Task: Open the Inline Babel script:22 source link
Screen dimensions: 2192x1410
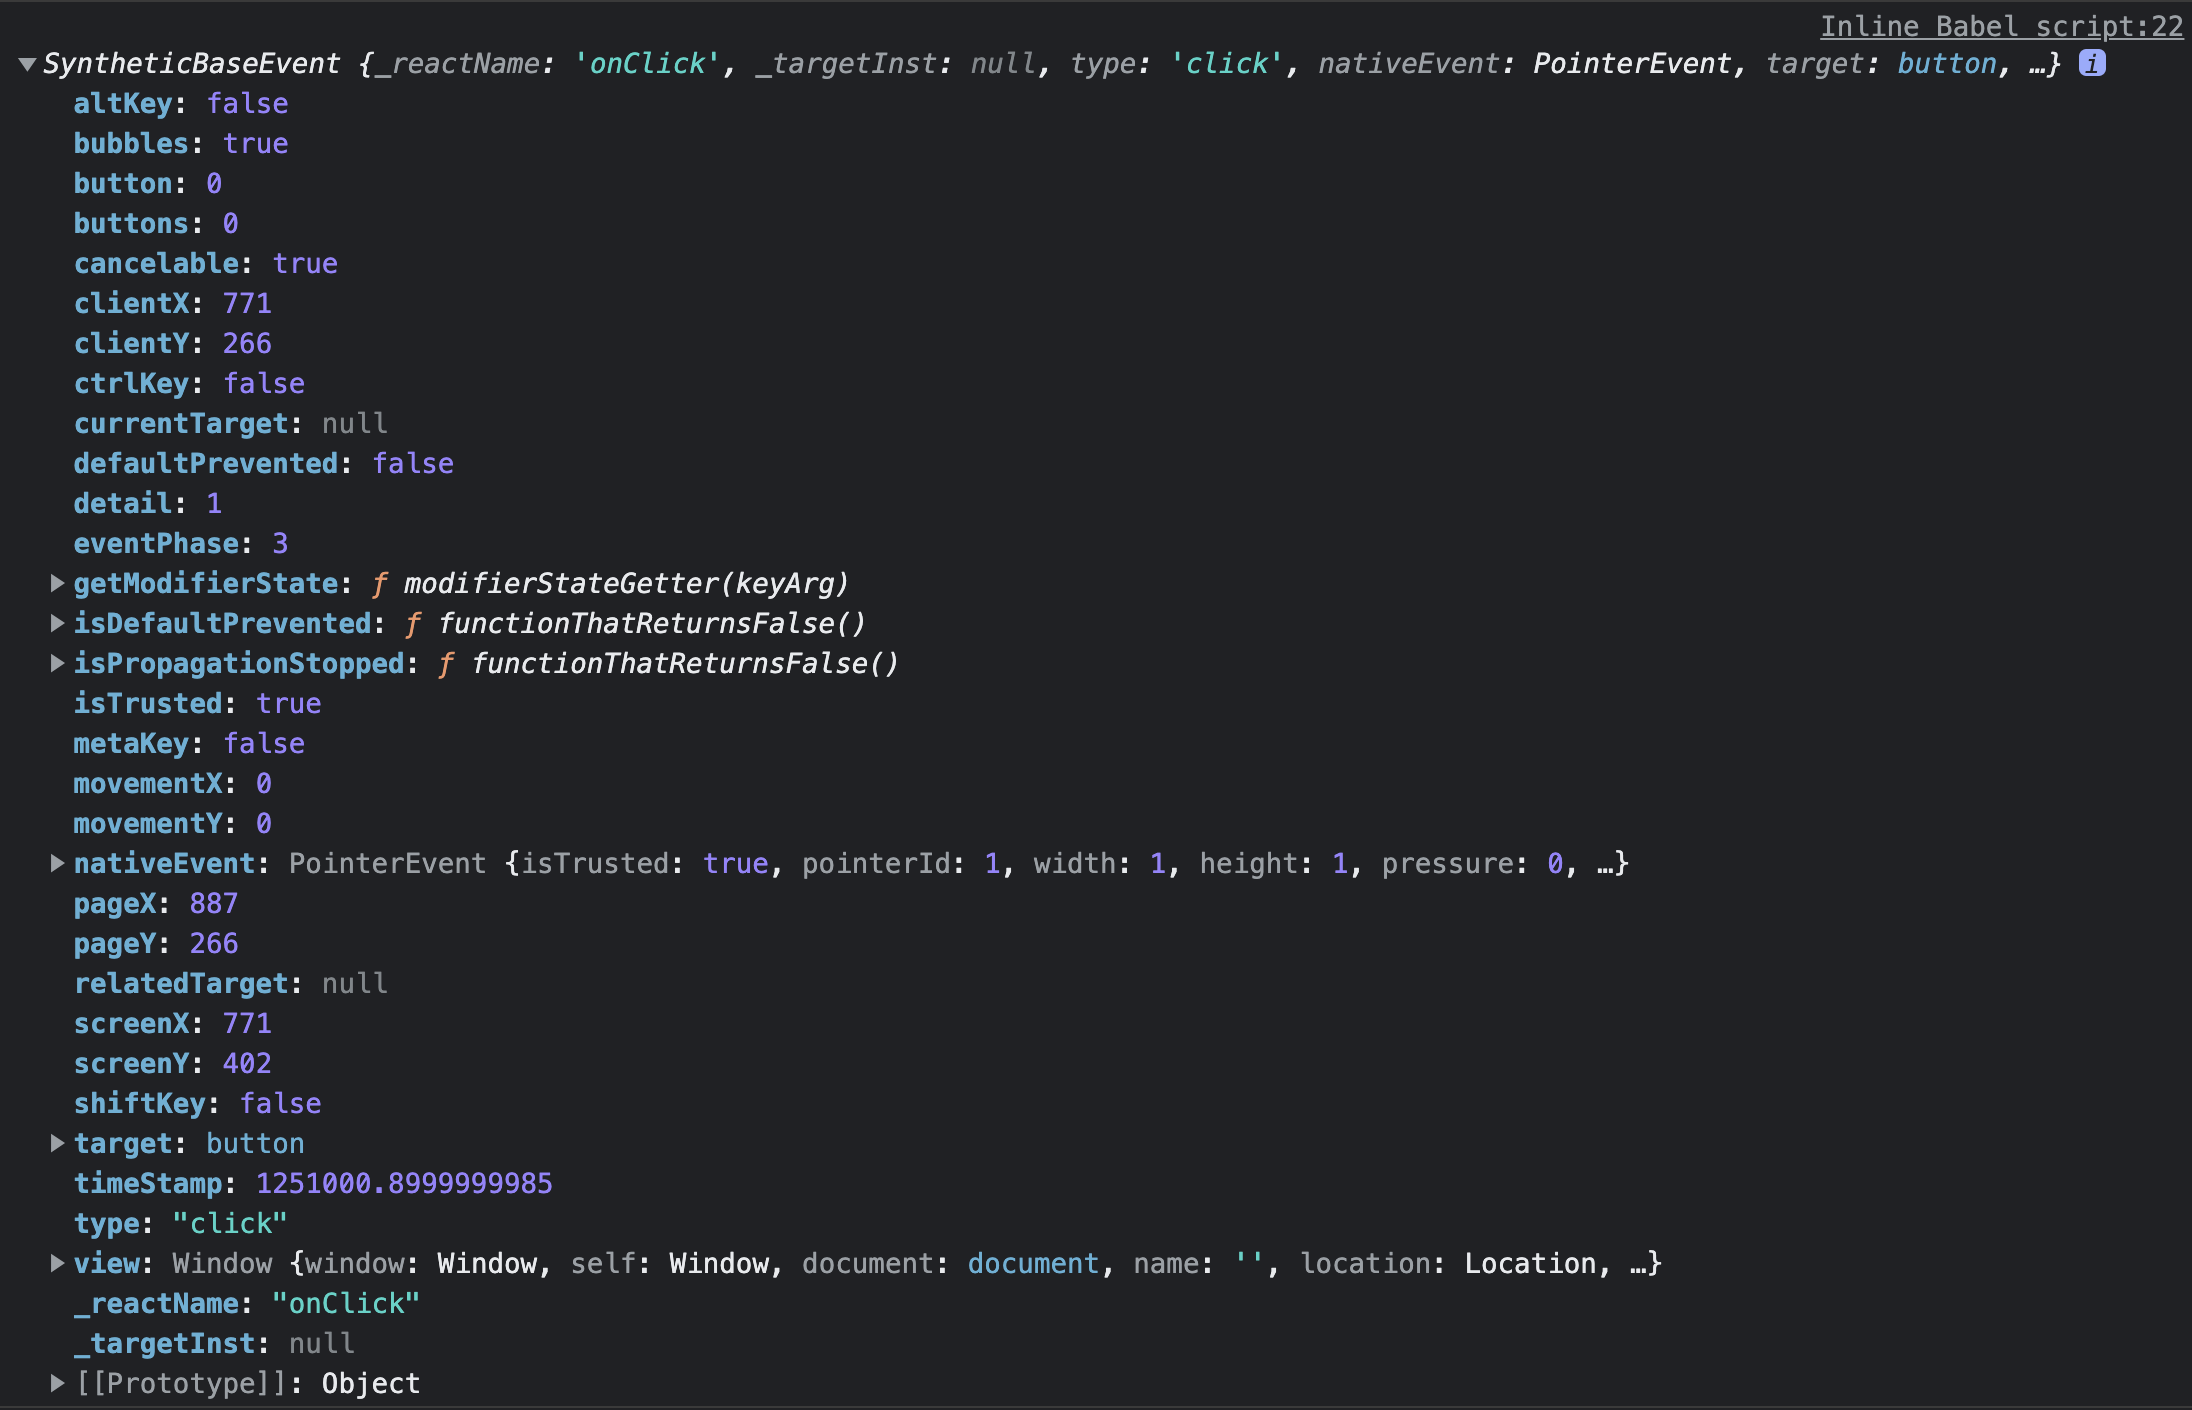Action: 2001,26
